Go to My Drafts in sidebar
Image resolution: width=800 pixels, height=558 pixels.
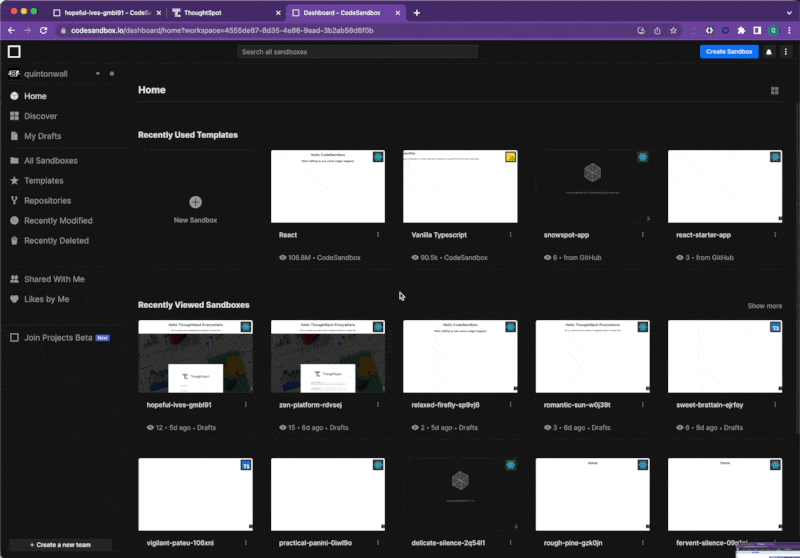[x=42, y=136]
